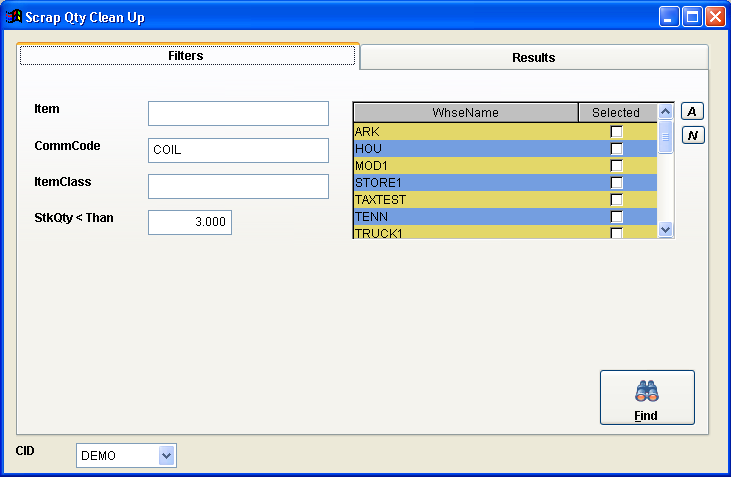Click the binoculars Find button
731x477 pixels.
[x=646, y=397]
